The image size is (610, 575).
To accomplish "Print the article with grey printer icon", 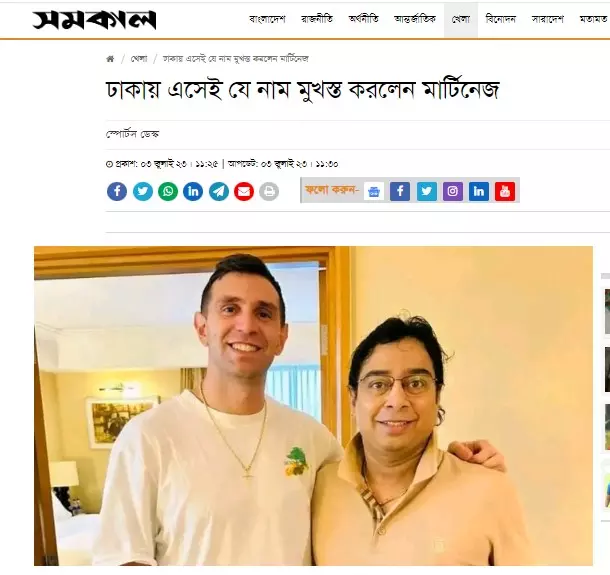I will pos(269,191).
